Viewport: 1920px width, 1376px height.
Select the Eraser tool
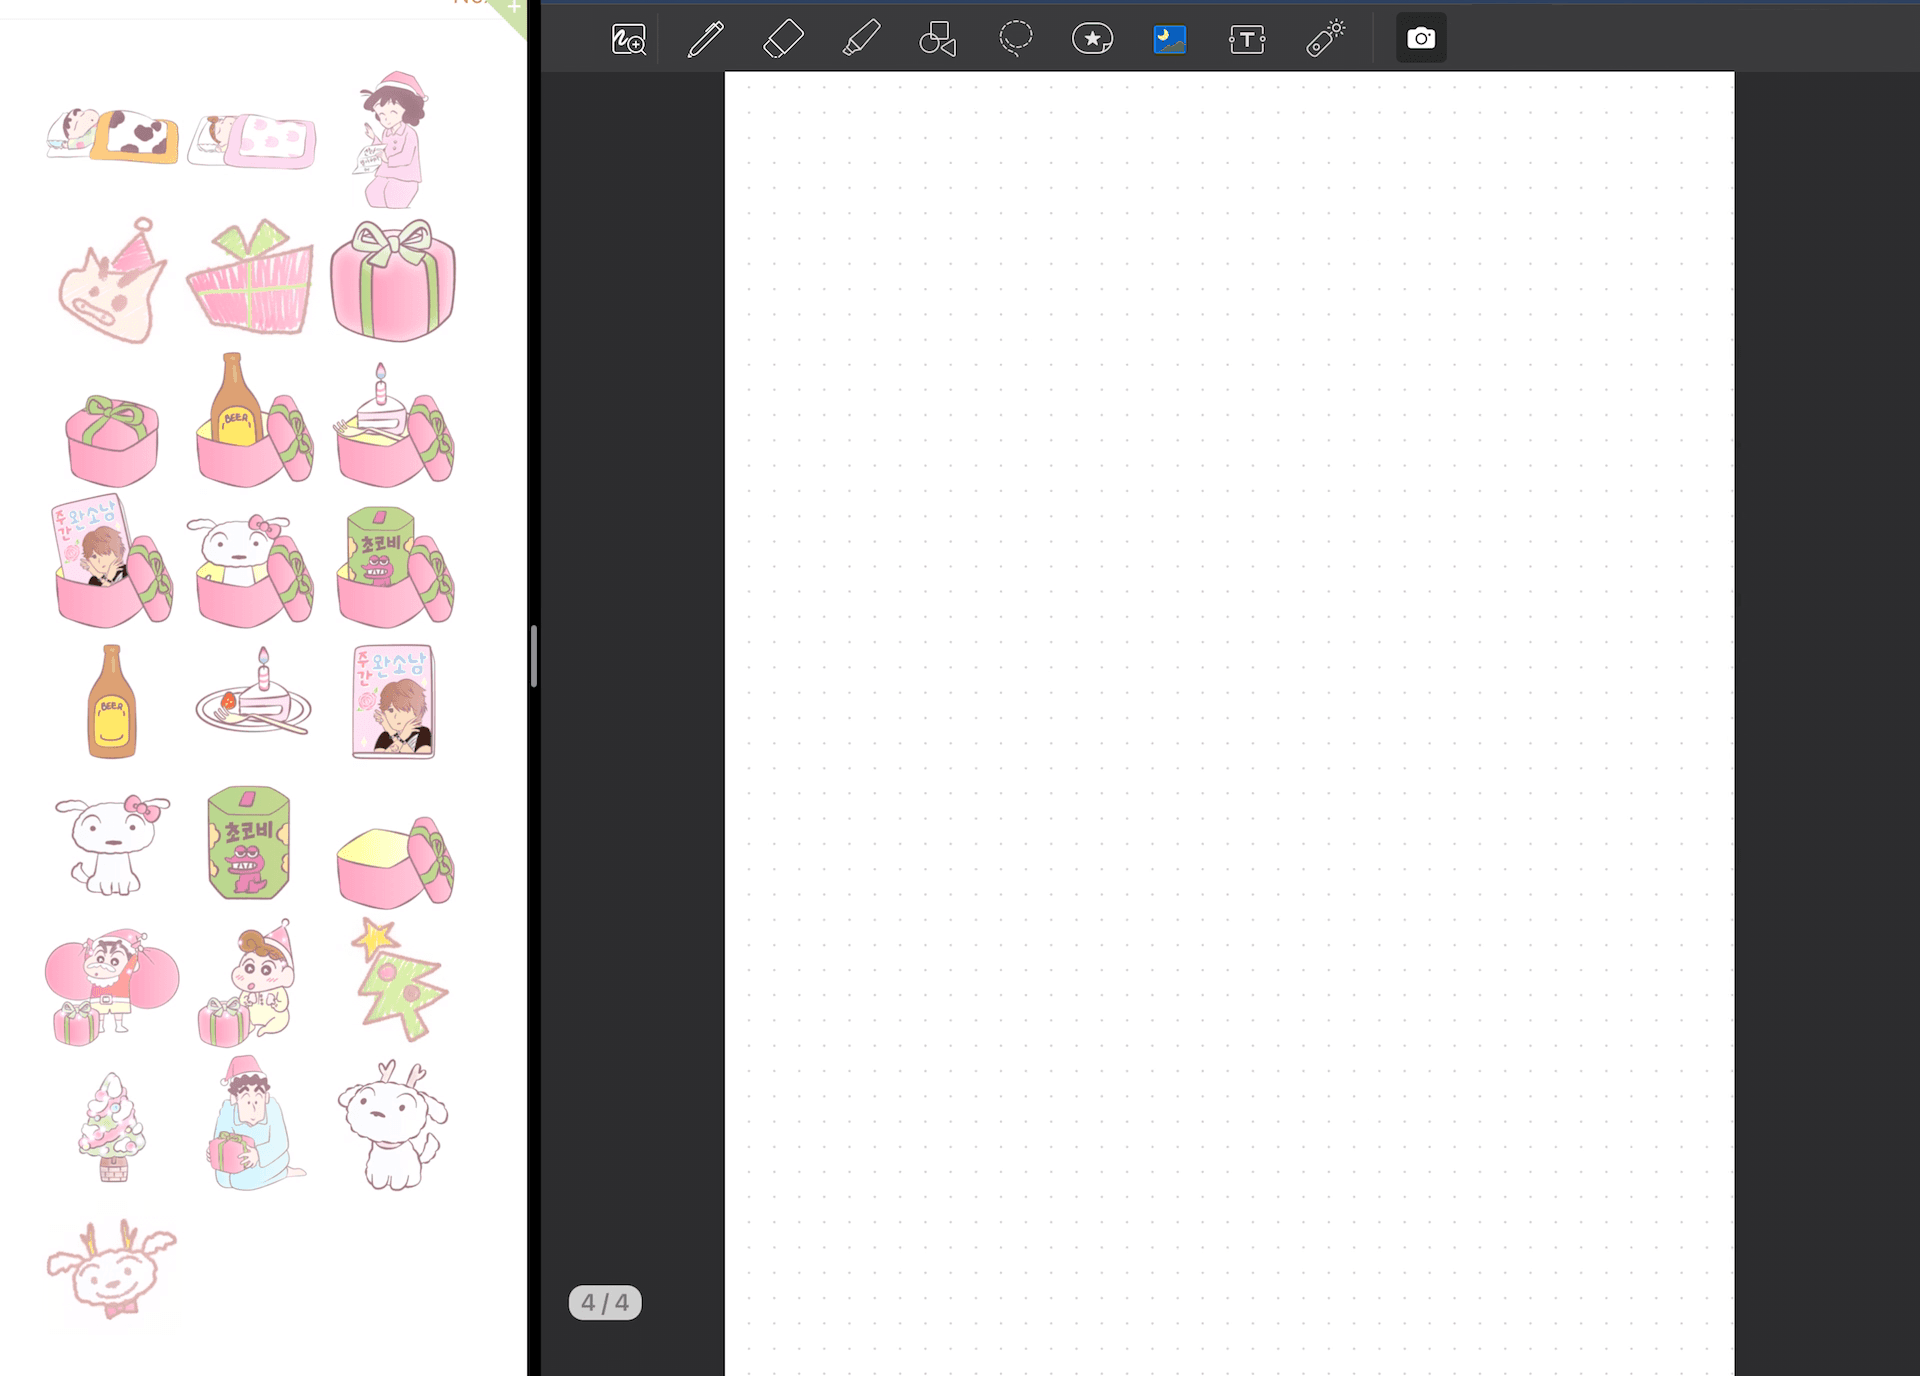783,39
